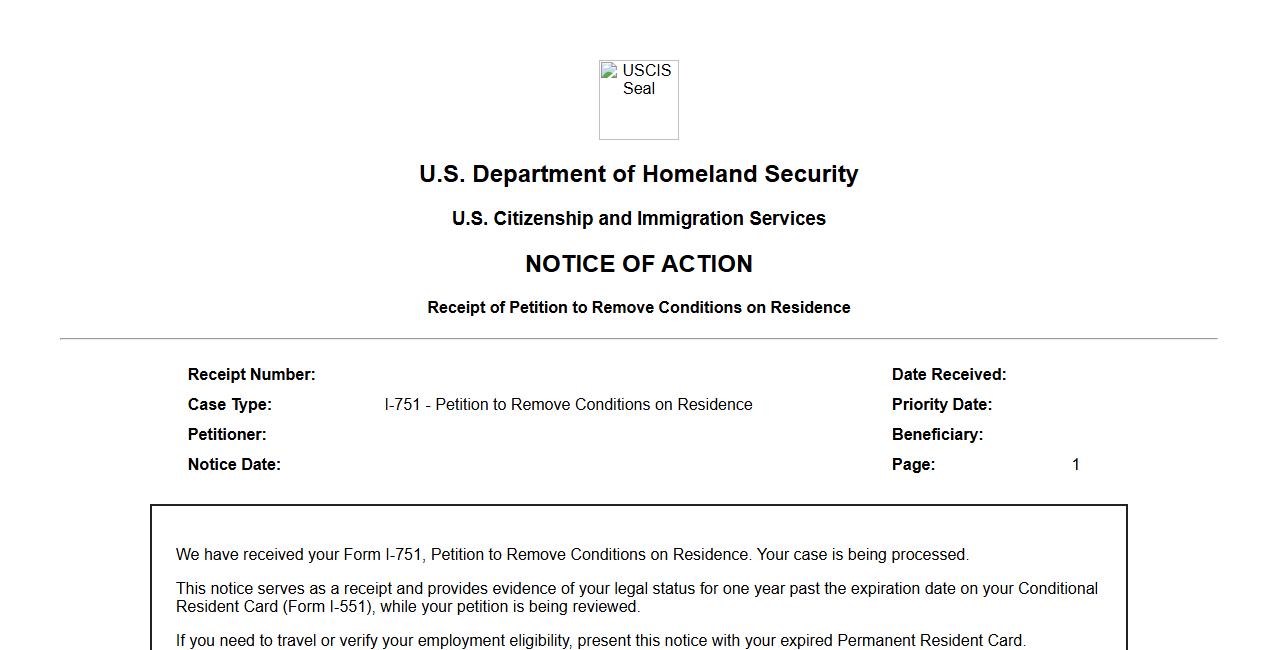Image resolution: width=1278 pixels, height=650 pixels.
Task: Click the Date Received label
Action: tap(948, 374)
